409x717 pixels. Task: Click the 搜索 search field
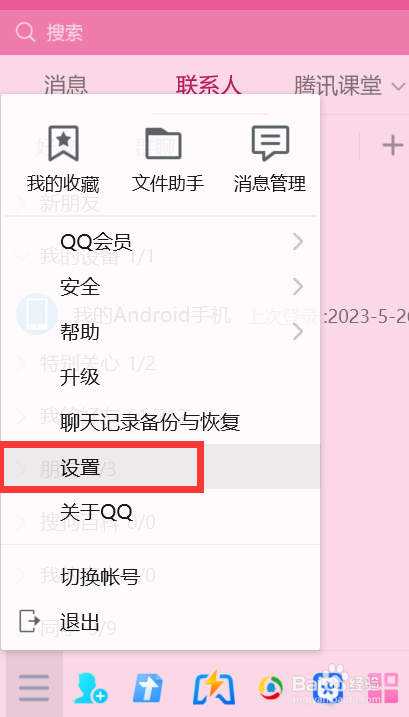click(204, 32)
